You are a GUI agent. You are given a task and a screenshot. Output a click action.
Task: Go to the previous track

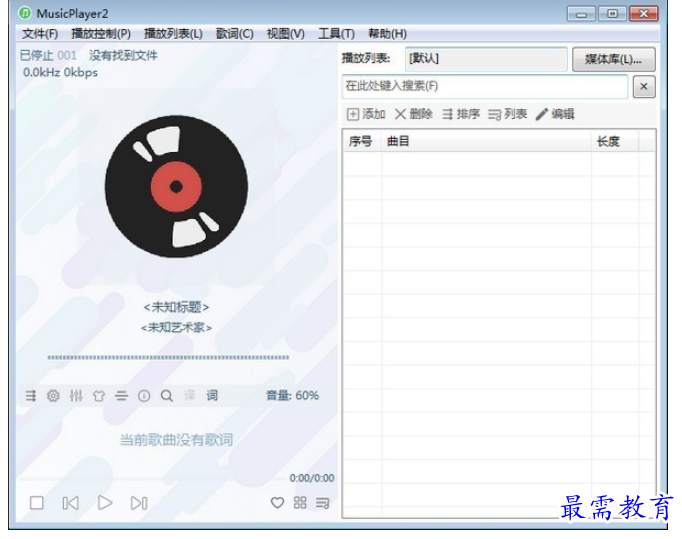click(70, 503)
